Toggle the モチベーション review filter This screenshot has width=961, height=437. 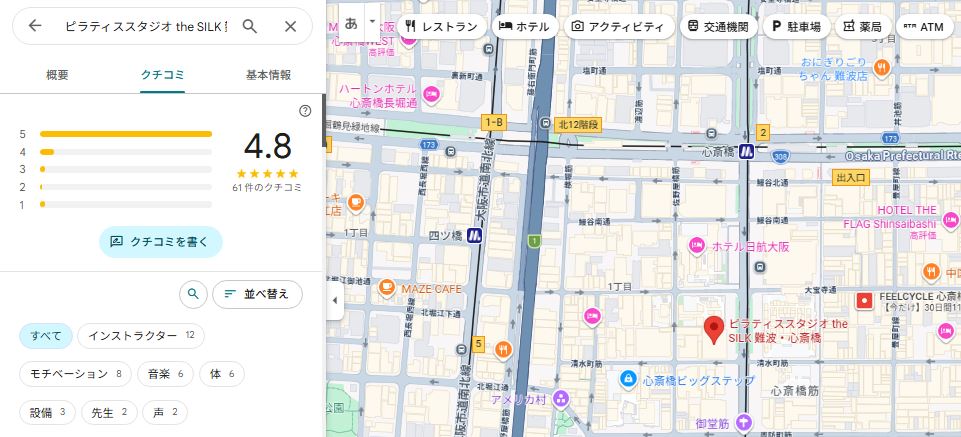click(75, 374)
